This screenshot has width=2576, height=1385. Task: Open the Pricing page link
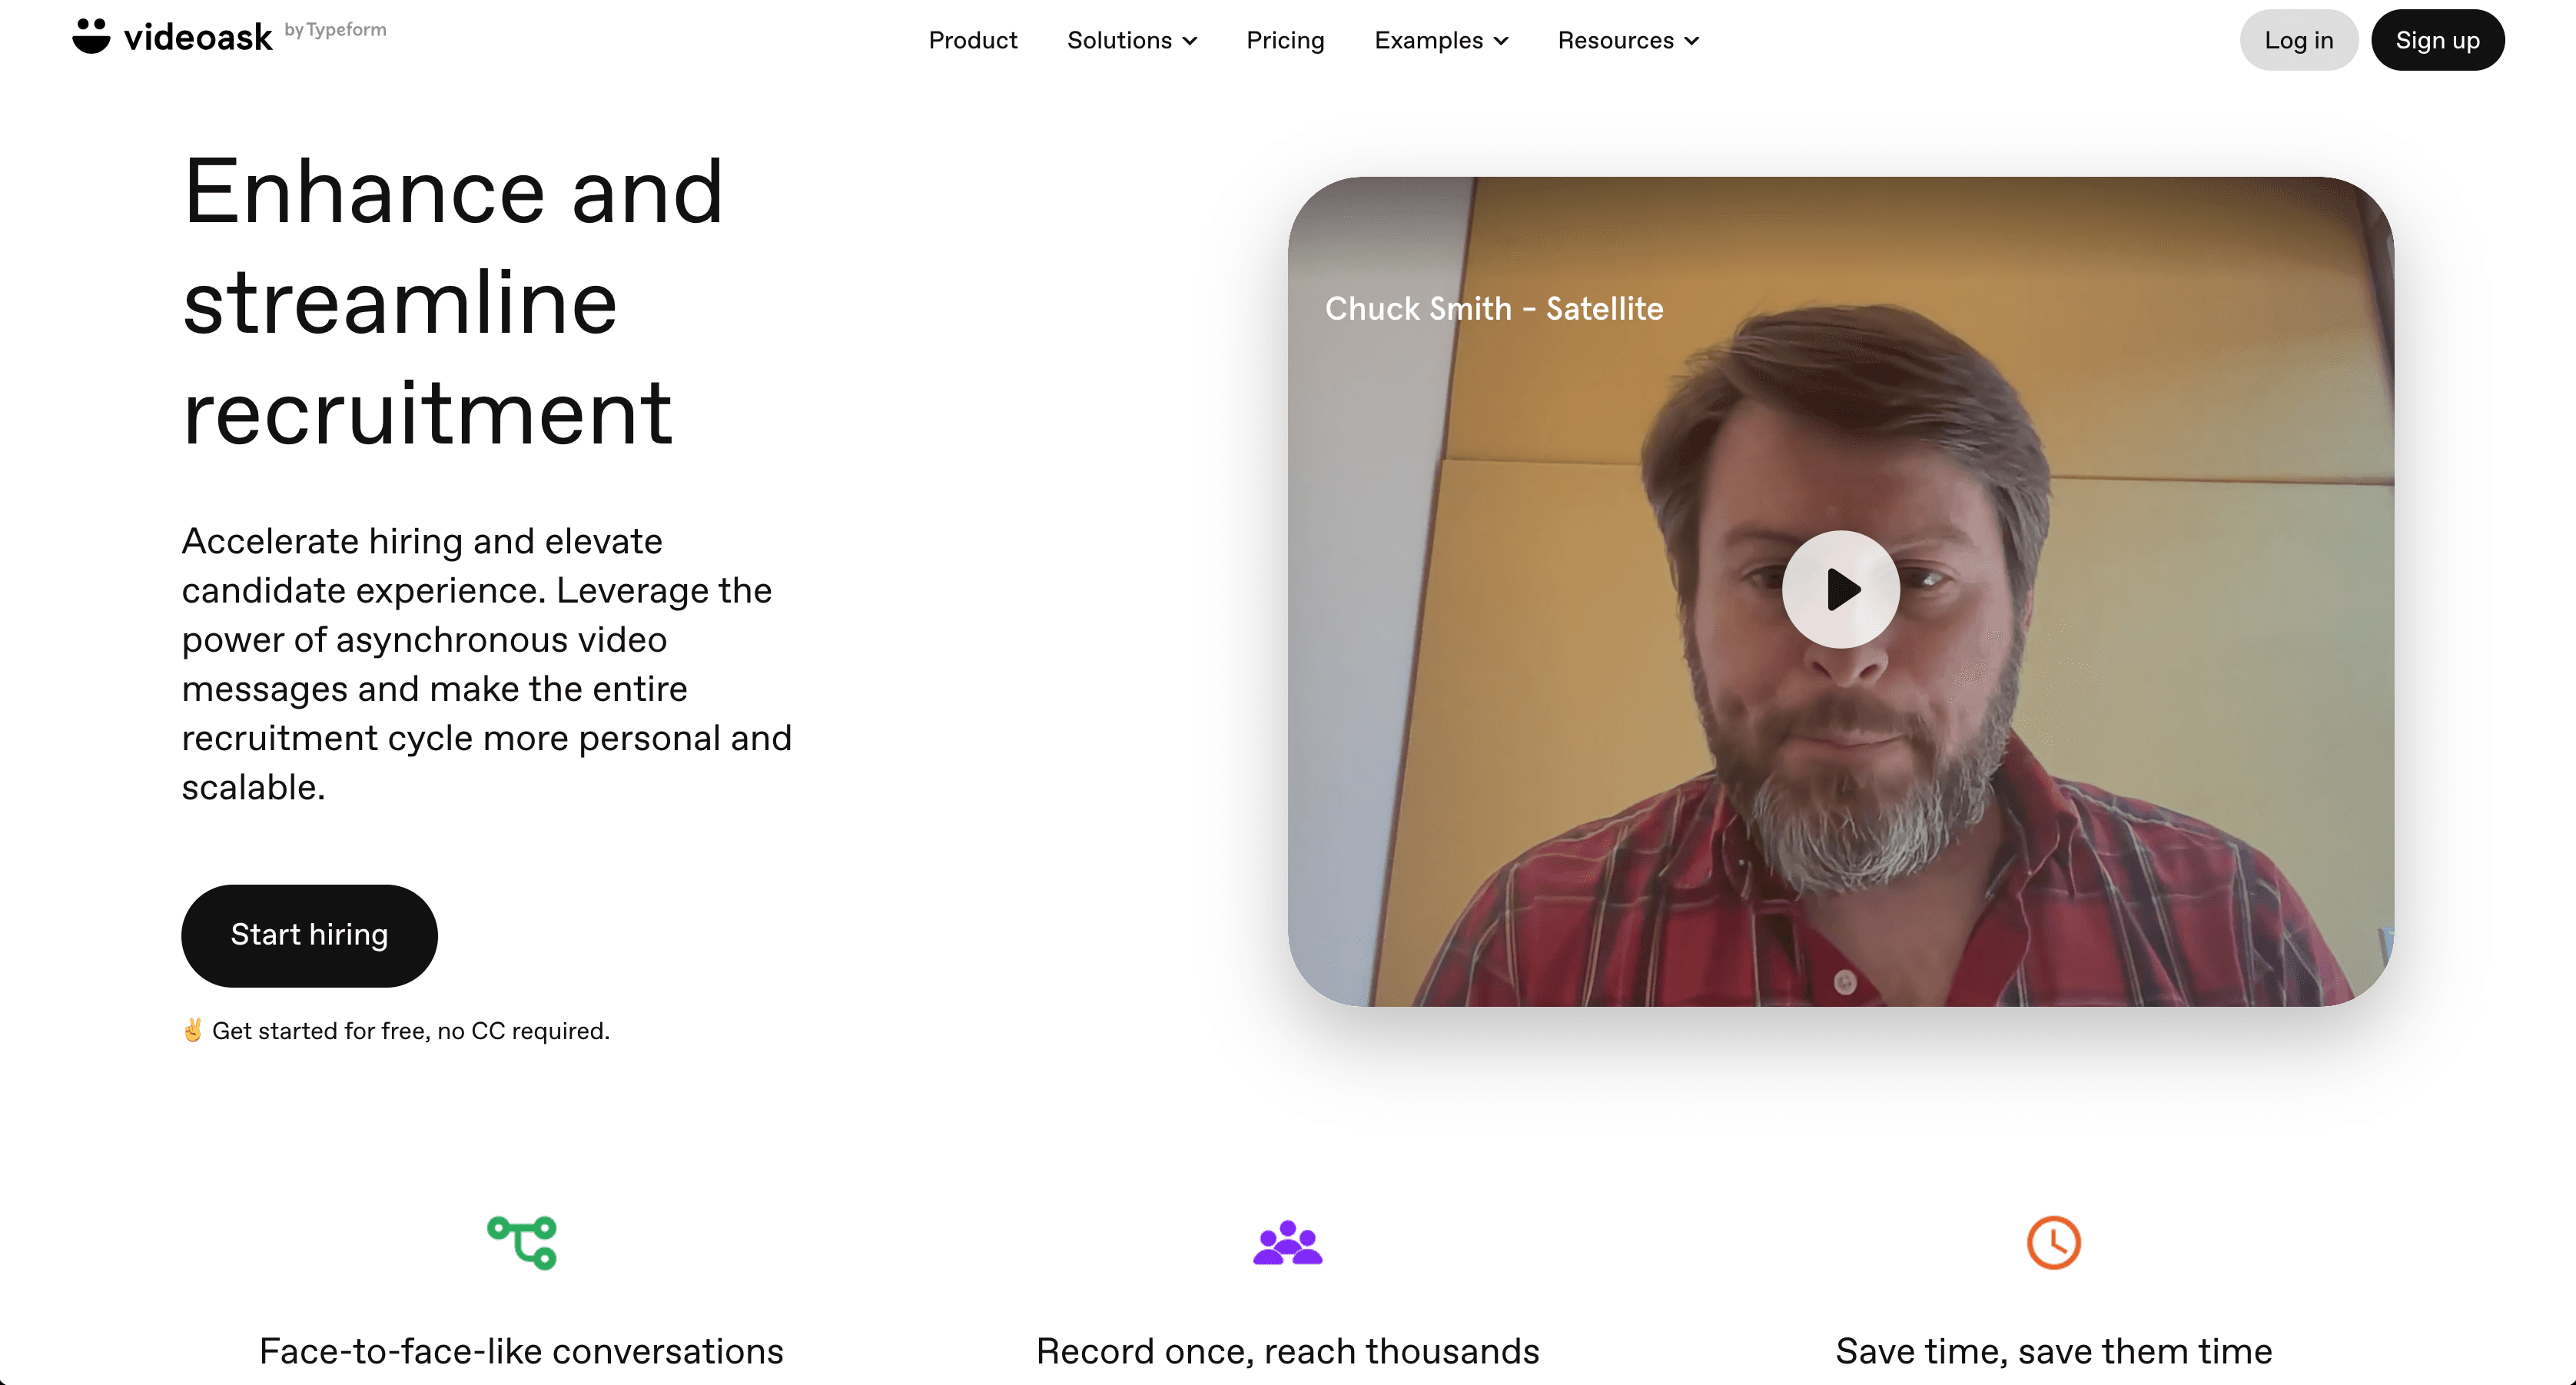pos(1285,41)
